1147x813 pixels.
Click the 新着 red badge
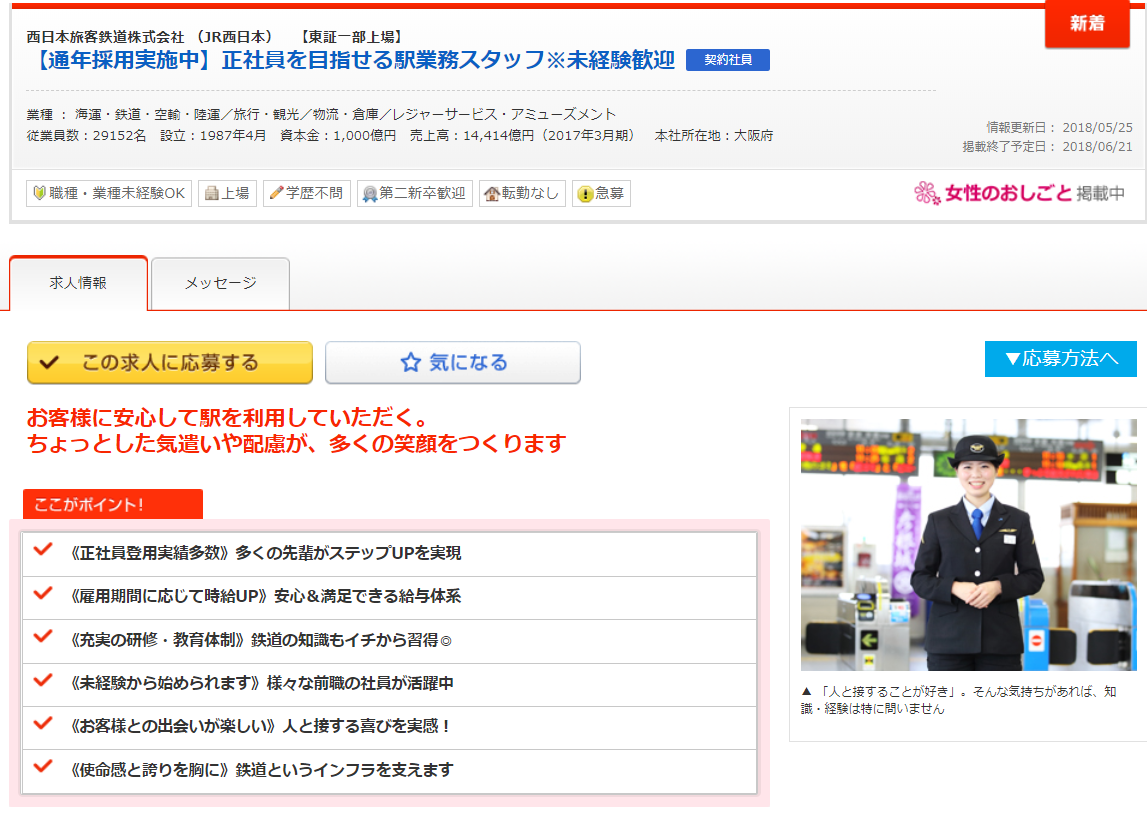1087,24
